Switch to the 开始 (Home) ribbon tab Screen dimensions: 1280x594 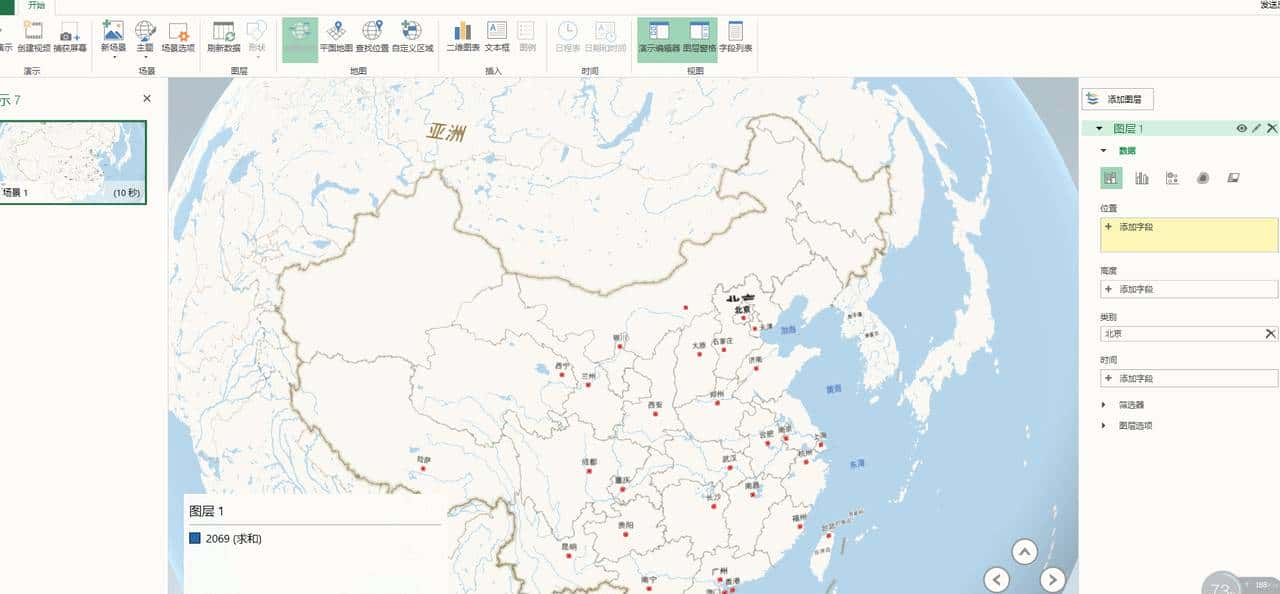[36, 6]
